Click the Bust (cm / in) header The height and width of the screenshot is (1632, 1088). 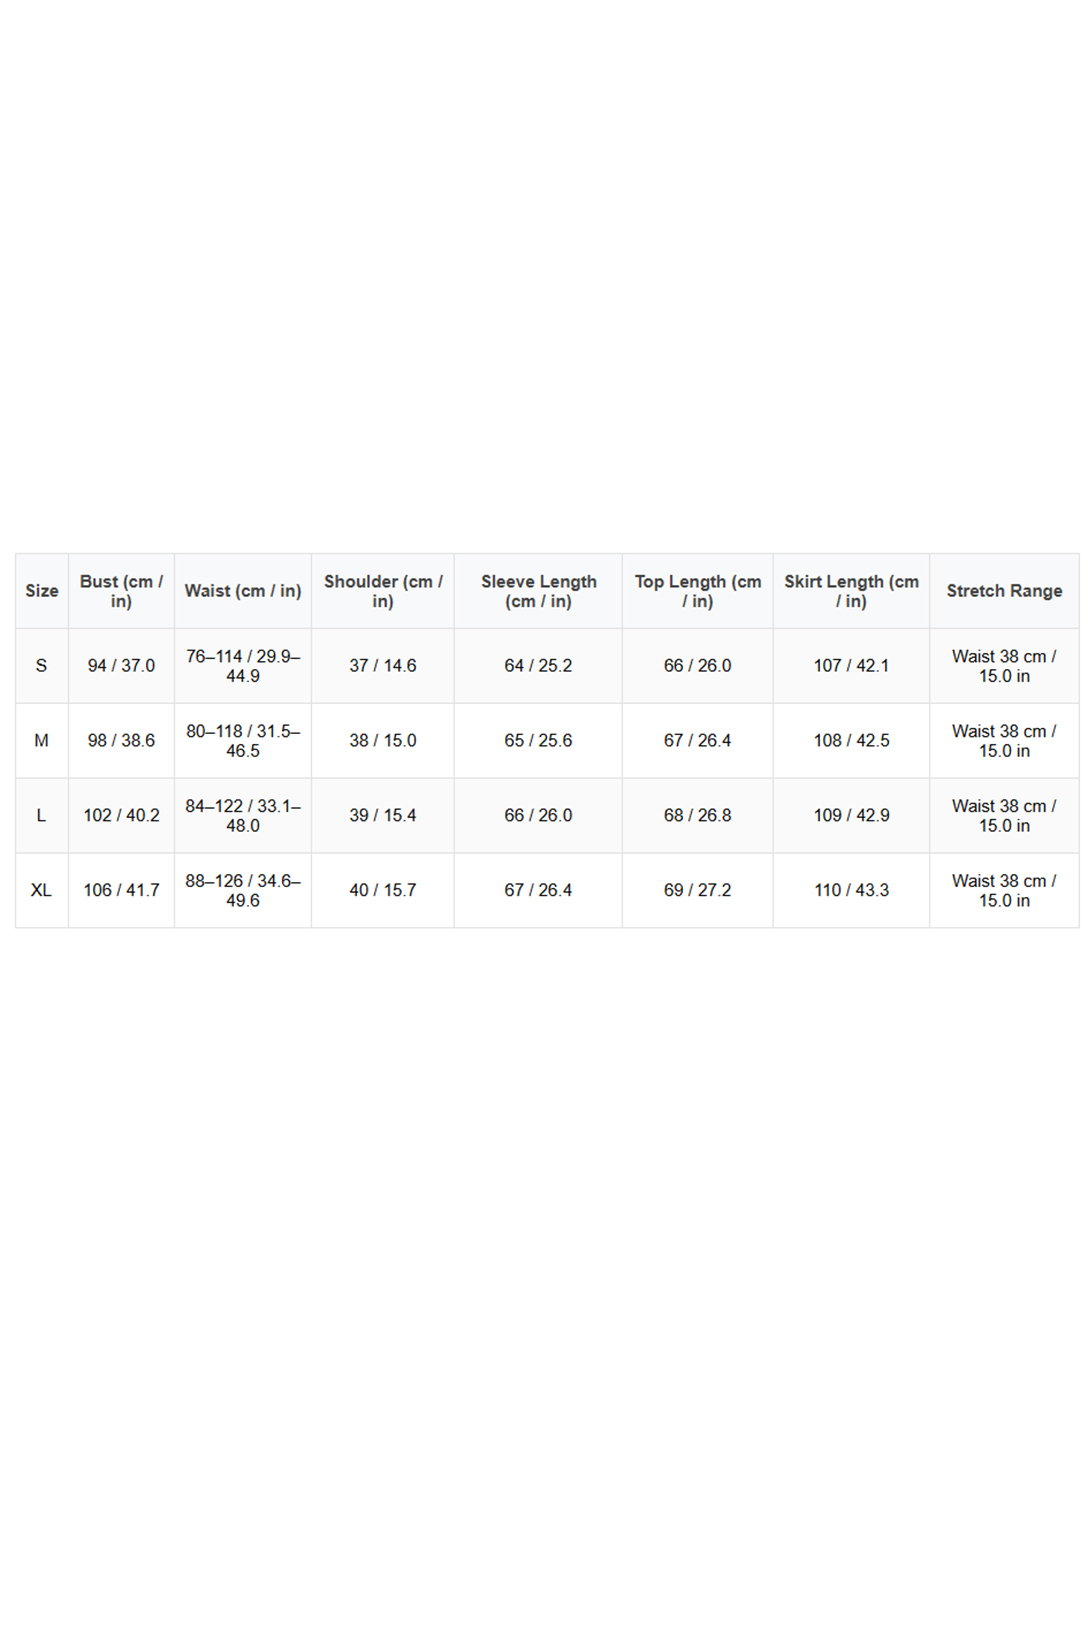(121, 591)
